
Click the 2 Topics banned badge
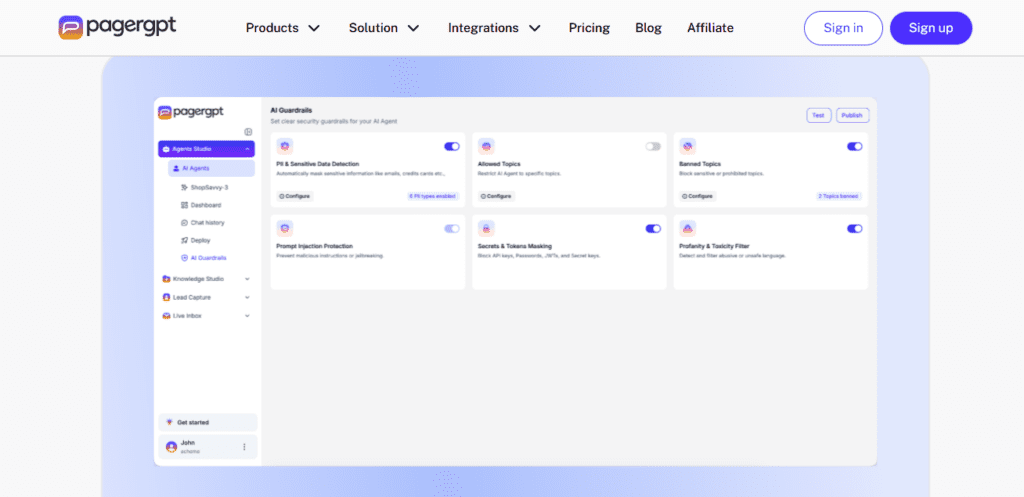point(839,196)
